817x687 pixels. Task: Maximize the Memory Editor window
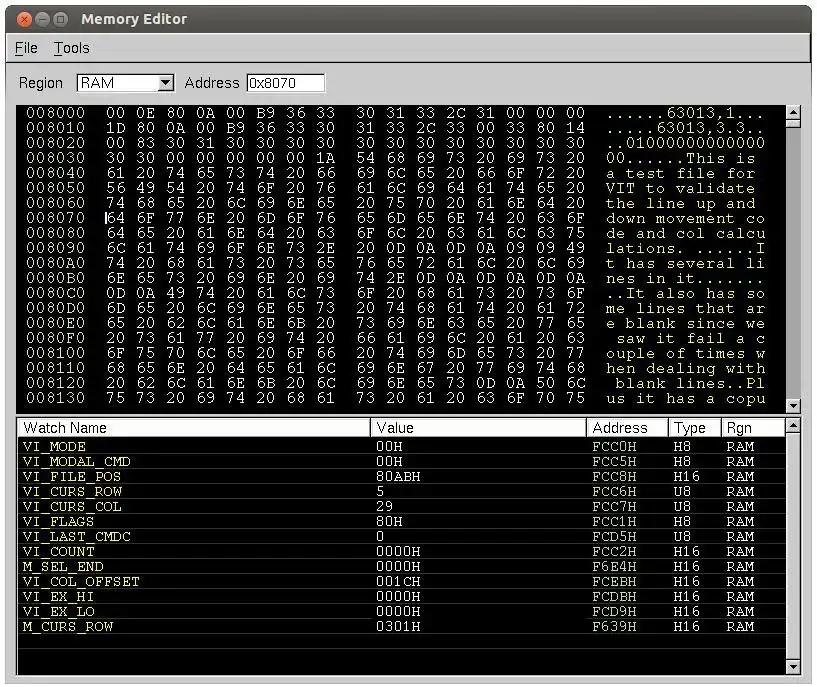(61, 19)
